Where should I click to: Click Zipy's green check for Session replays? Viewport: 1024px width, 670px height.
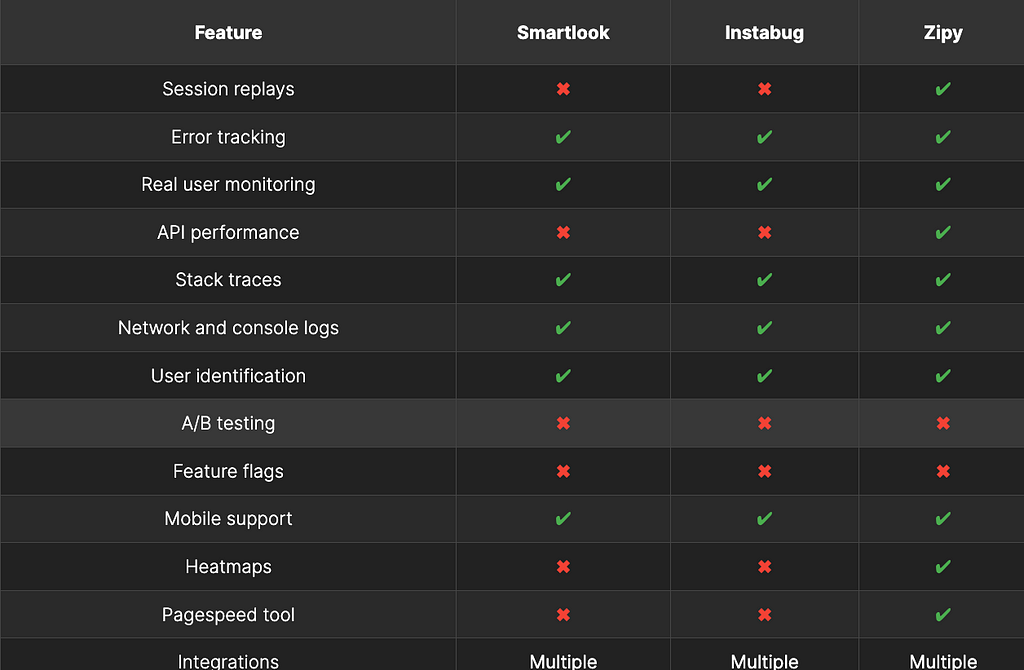coord(942,89)
